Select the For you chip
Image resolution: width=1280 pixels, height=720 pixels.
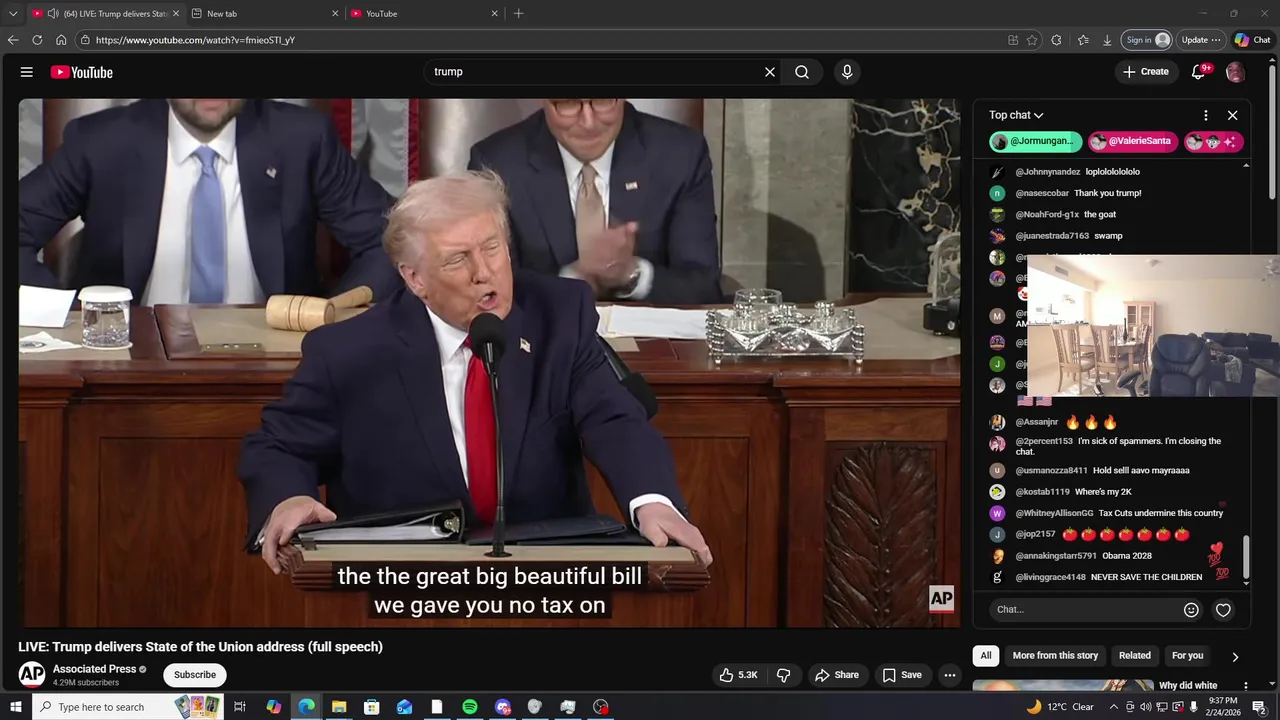1188,656
